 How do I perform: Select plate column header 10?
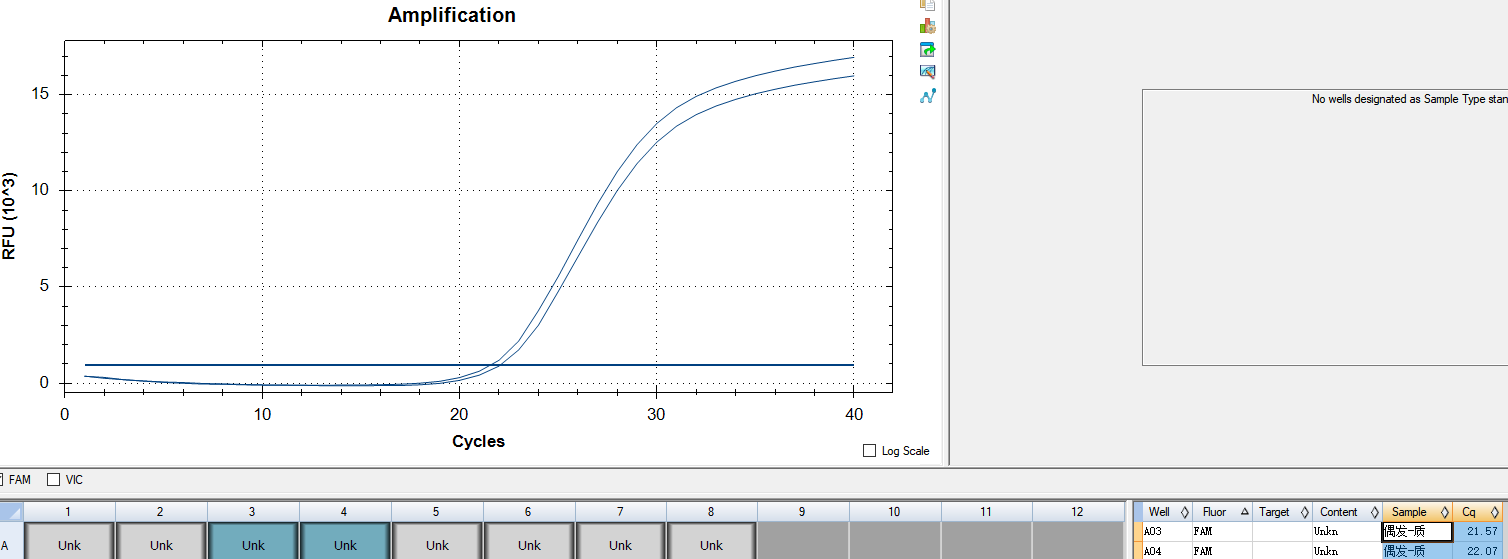pos(895,512)
